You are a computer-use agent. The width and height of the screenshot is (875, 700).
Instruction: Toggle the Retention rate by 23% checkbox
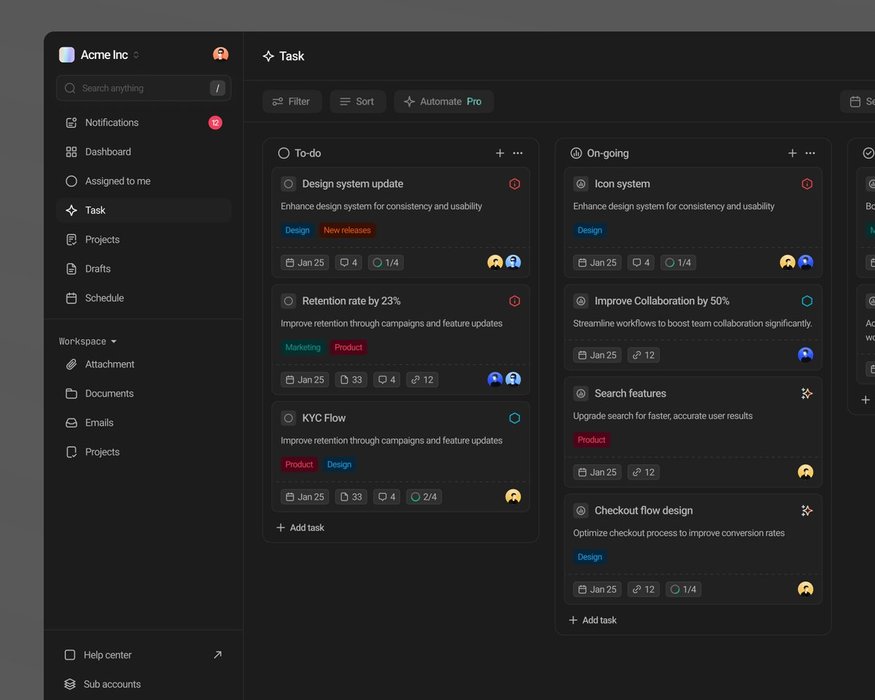[288, 301]
